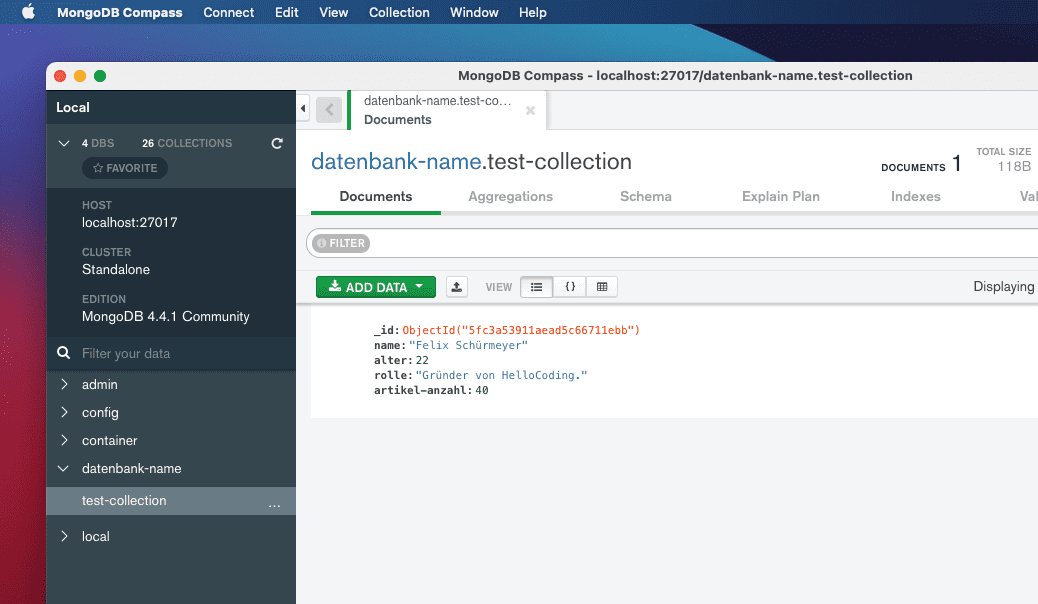Collapse the datenbank-name database
The width and height of the screenshot is (1038, 604).
pos(65,468)
